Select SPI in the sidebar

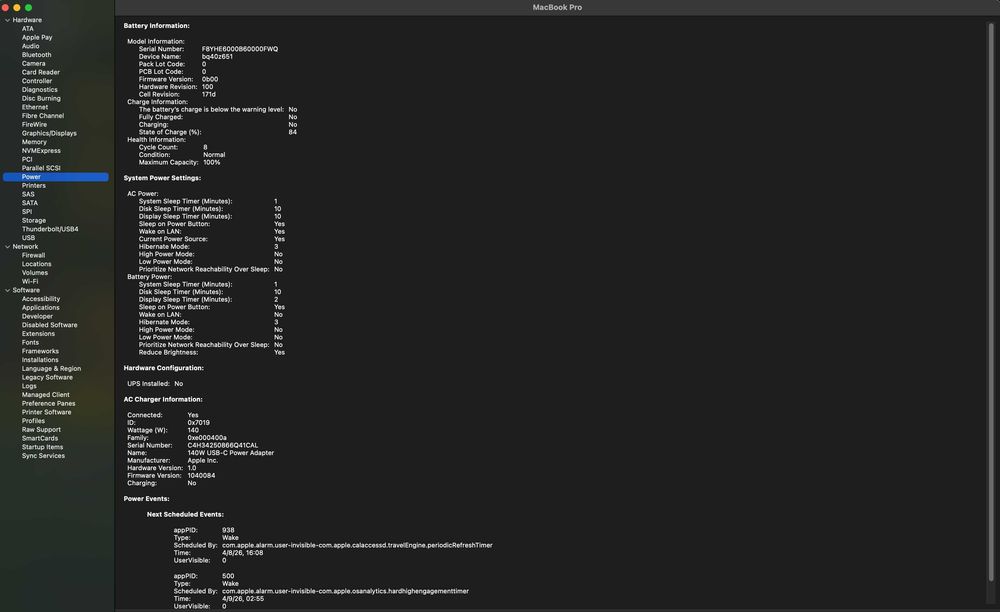[27, 212]
